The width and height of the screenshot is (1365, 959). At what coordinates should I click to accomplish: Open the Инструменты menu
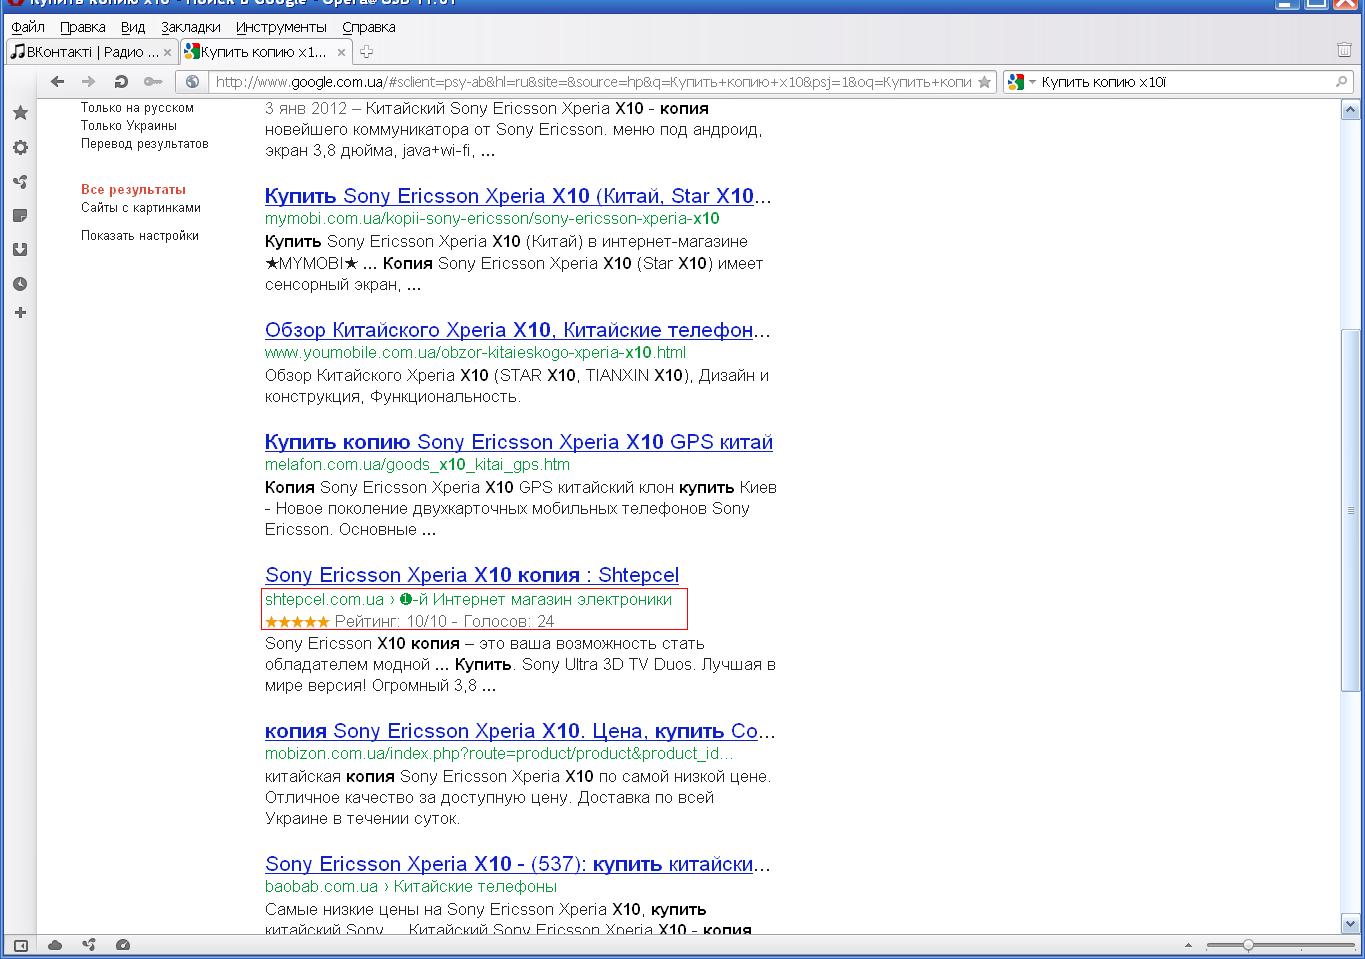click(281, 27)
